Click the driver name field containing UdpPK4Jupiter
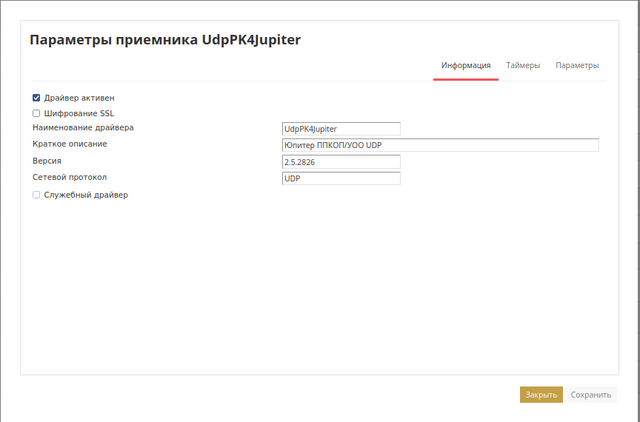The height and width of the screenshot is (422, 640). tap(341, 128)
